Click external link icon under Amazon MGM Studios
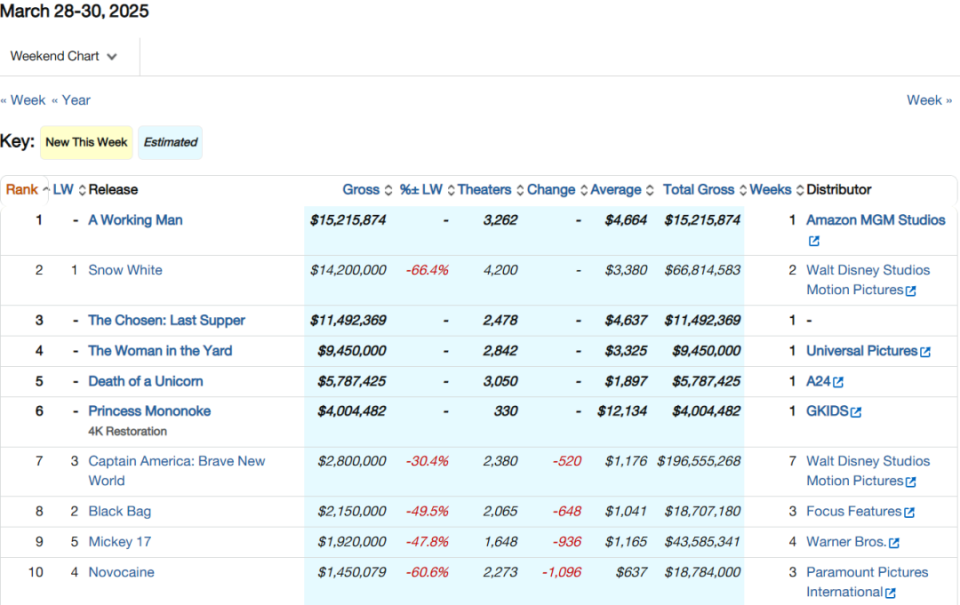Screen dimensions: 960x605 click(814, 241)
